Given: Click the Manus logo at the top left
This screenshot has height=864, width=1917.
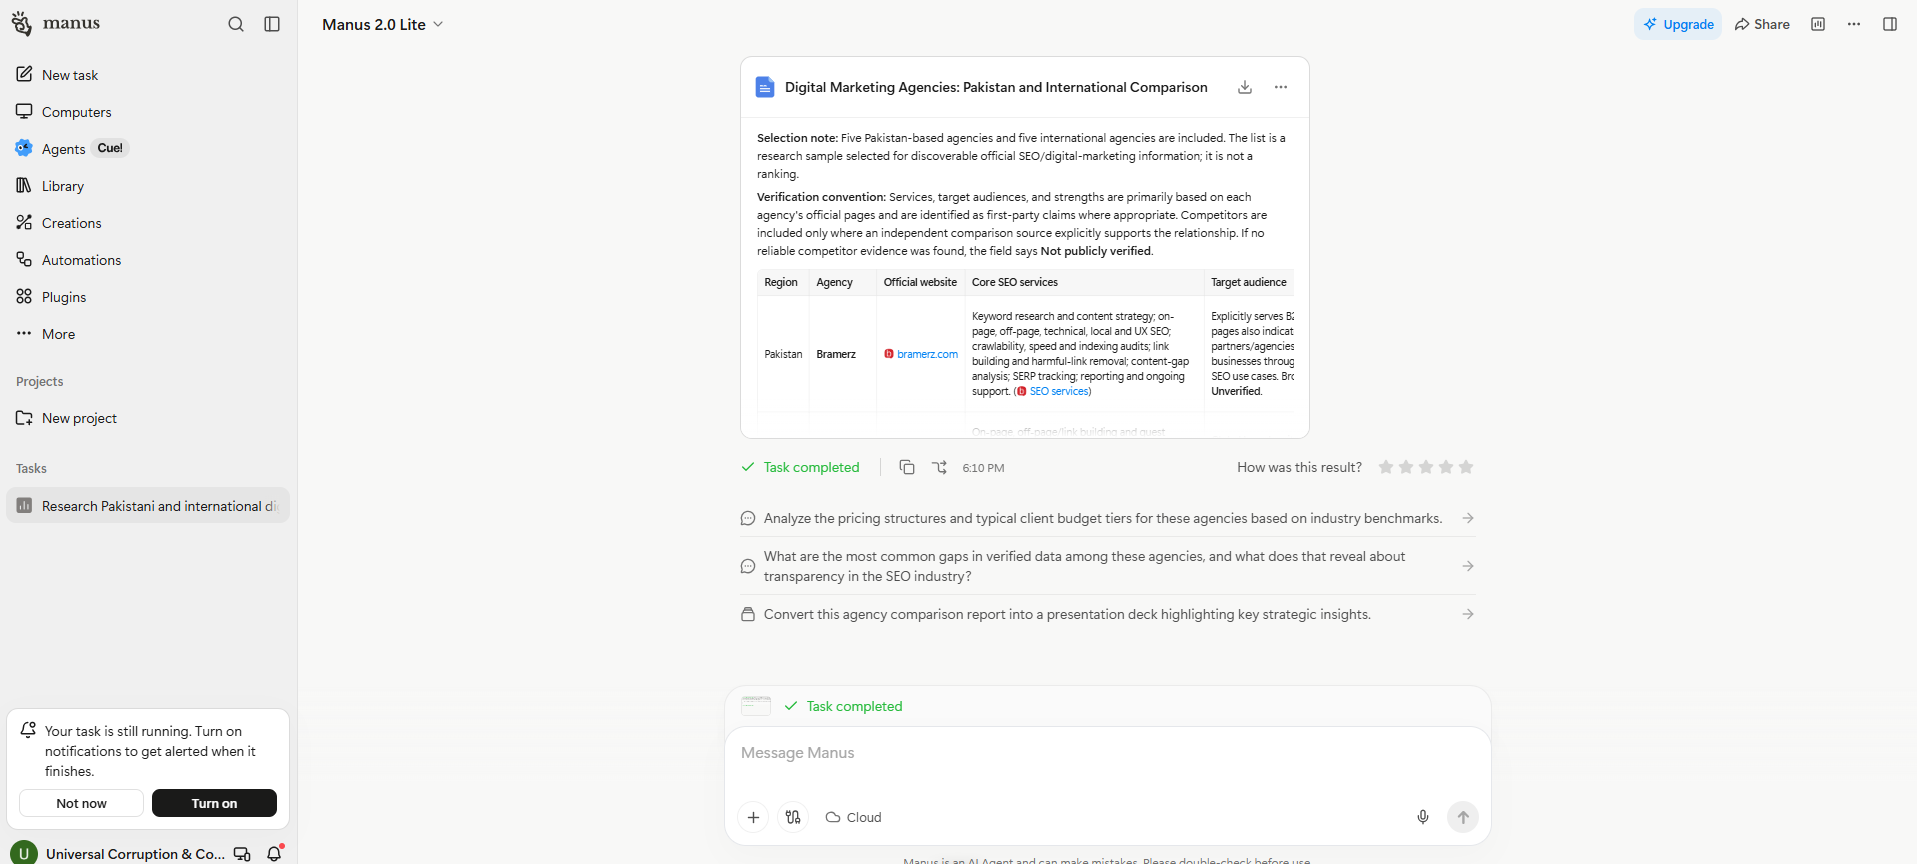Looking at the screenshot, I should tap(56, 23).
